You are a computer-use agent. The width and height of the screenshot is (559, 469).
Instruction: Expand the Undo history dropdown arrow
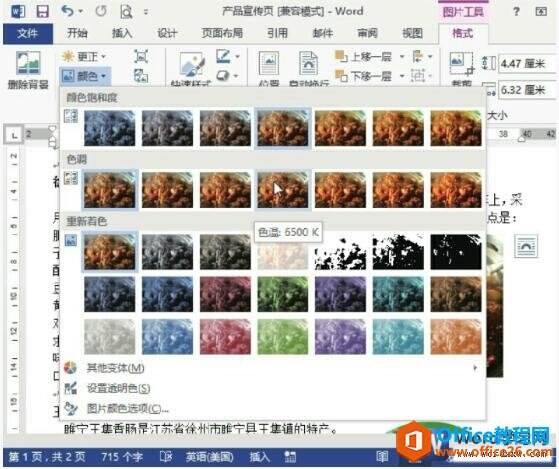coord(81,12)
